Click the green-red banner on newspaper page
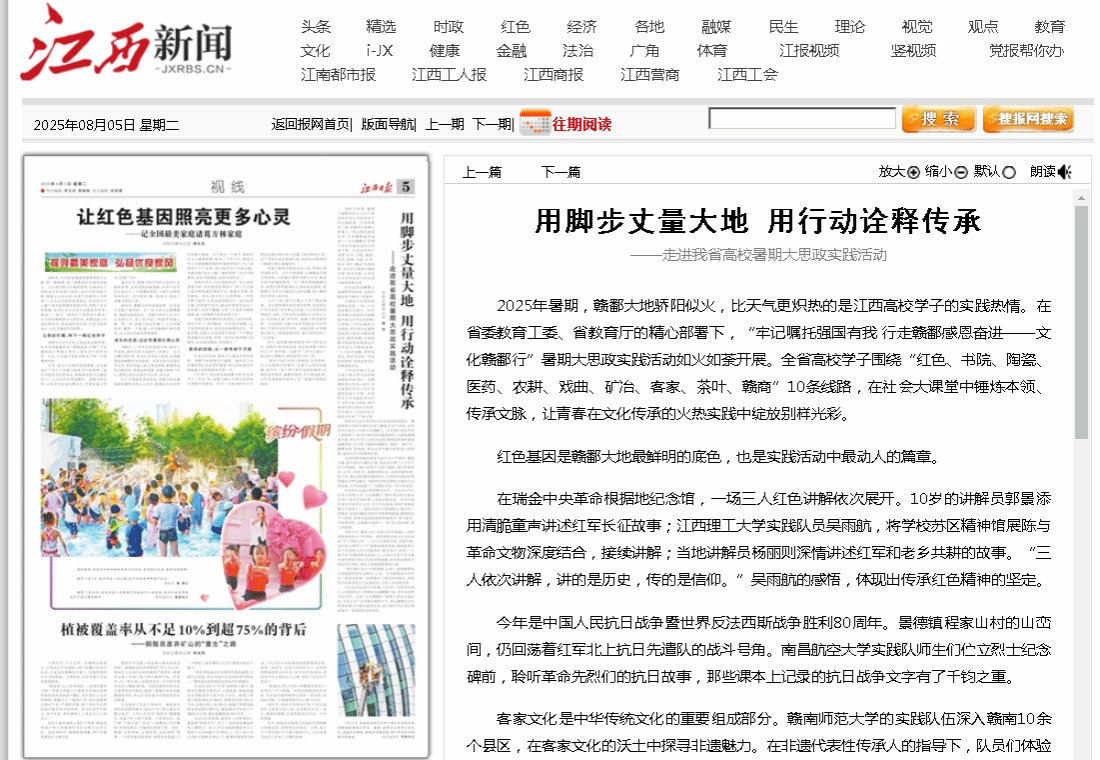 pos(110,262)
